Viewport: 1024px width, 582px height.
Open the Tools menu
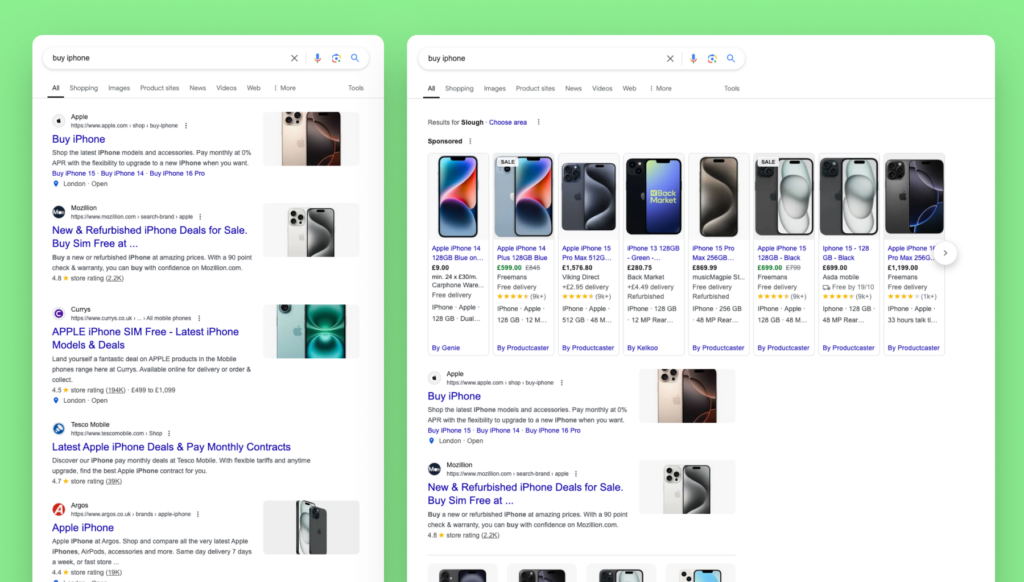(x=355, y=88)
